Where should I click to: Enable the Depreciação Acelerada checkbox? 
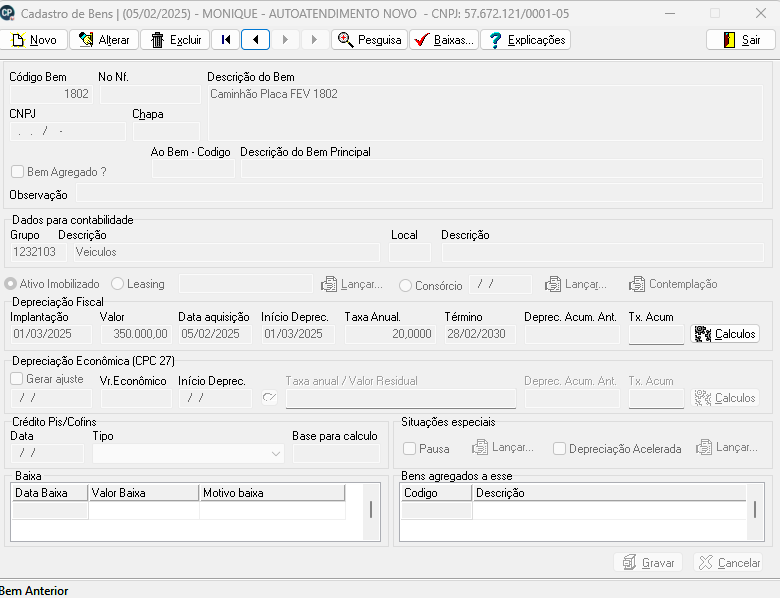559,449
